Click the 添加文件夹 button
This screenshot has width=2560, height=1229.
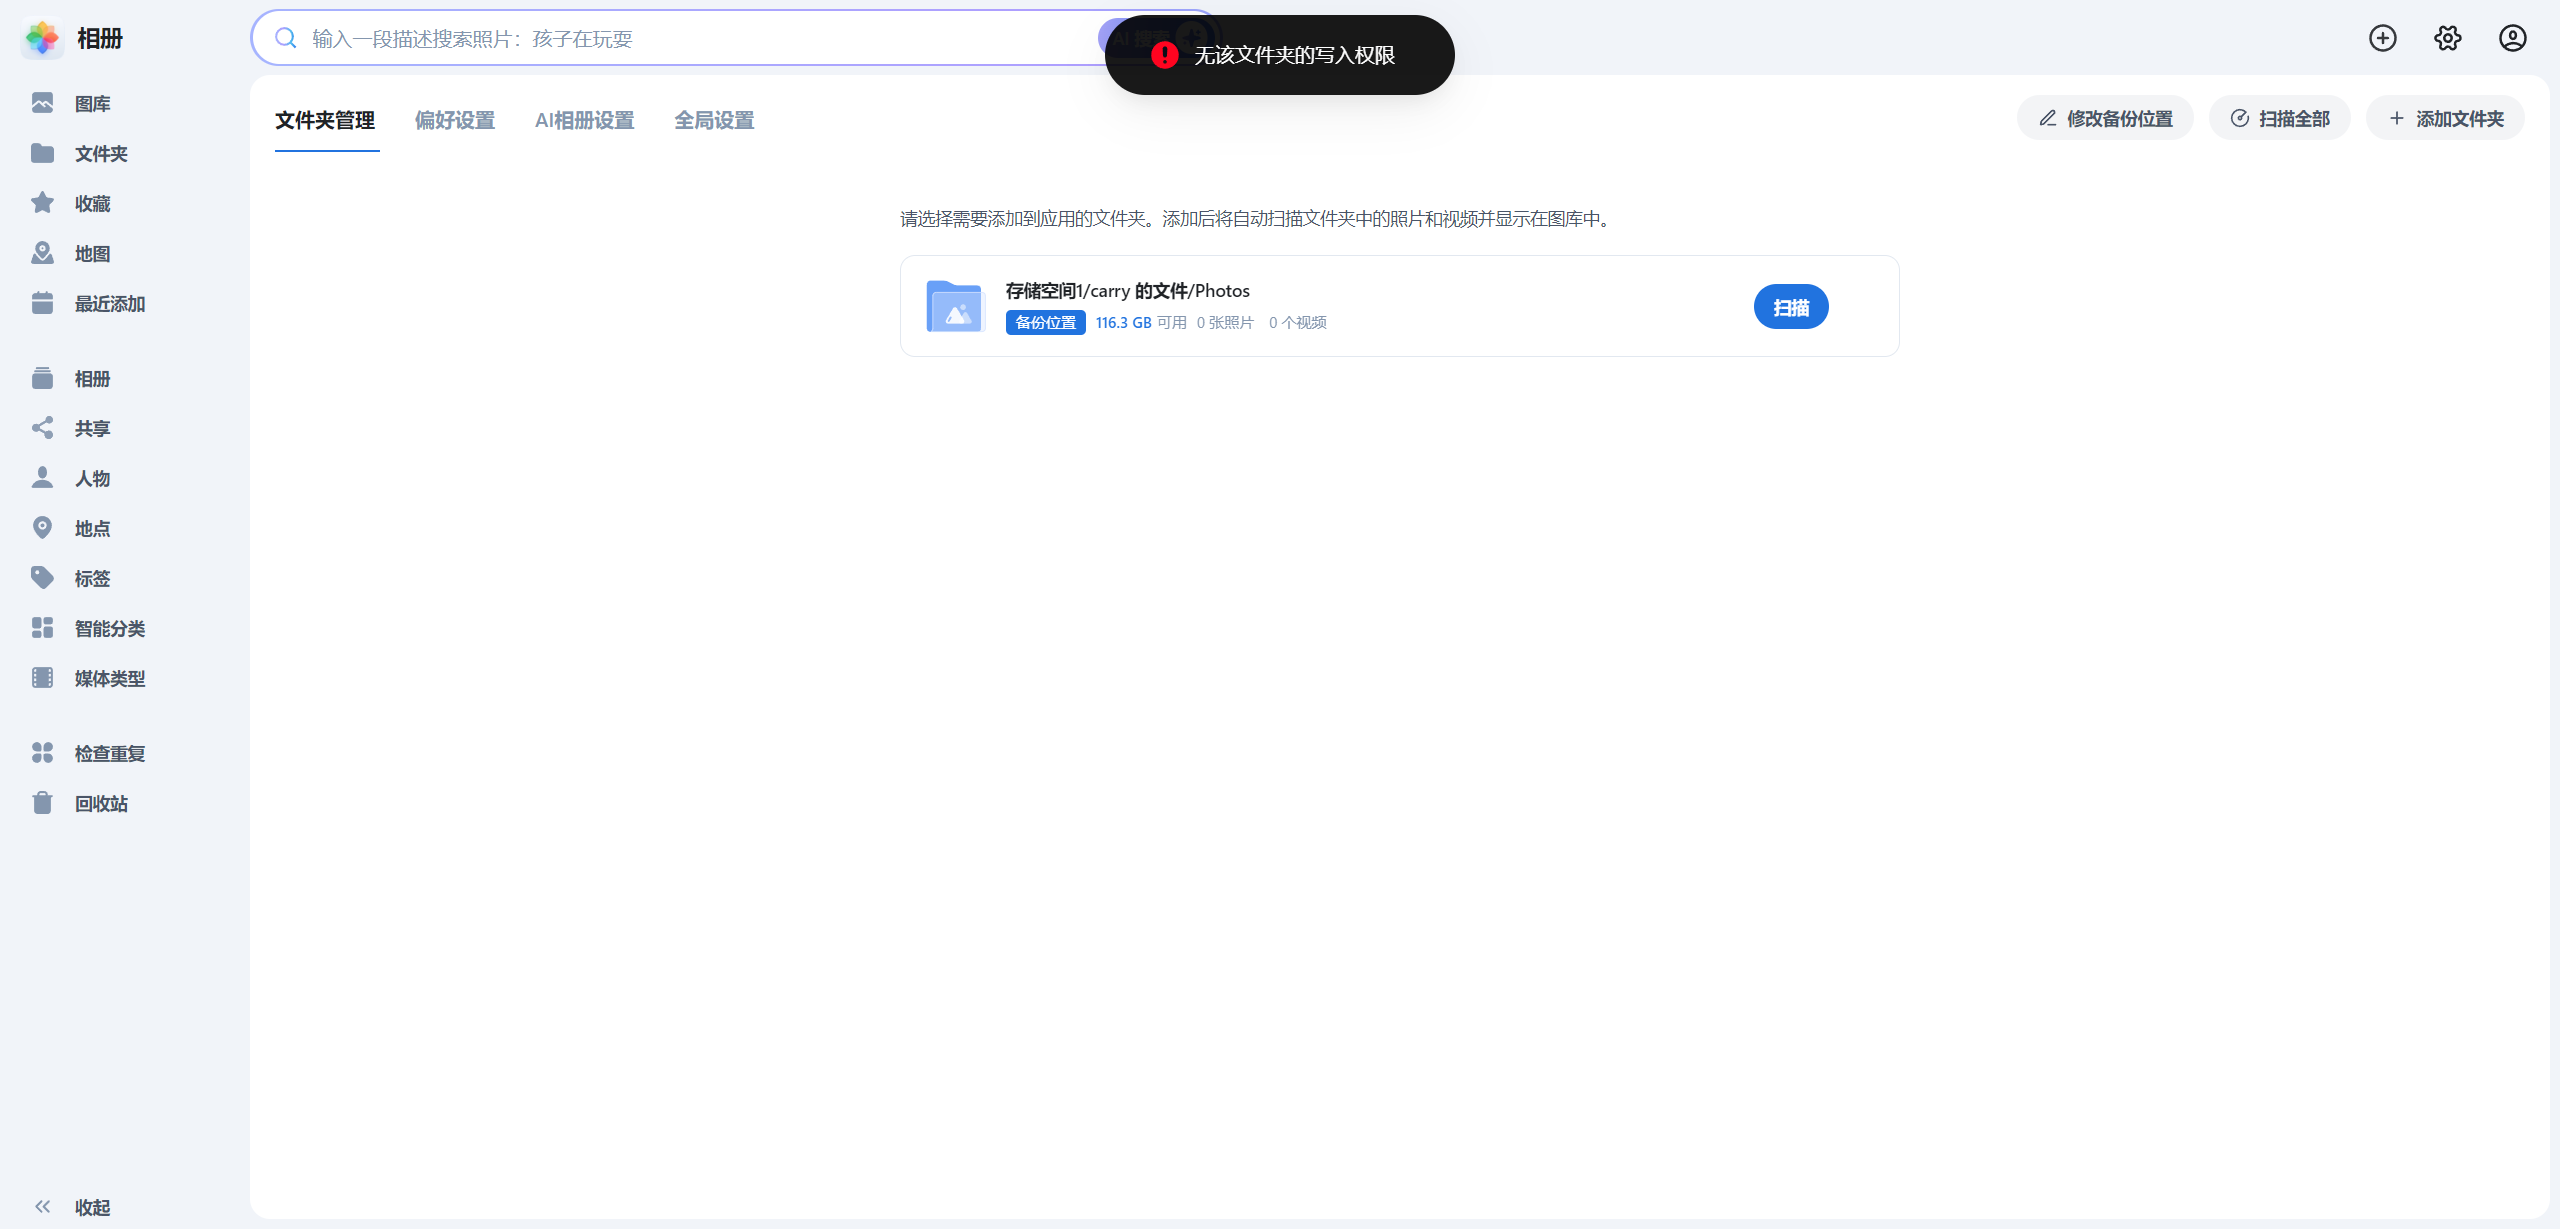click(x=2446, y=118)
